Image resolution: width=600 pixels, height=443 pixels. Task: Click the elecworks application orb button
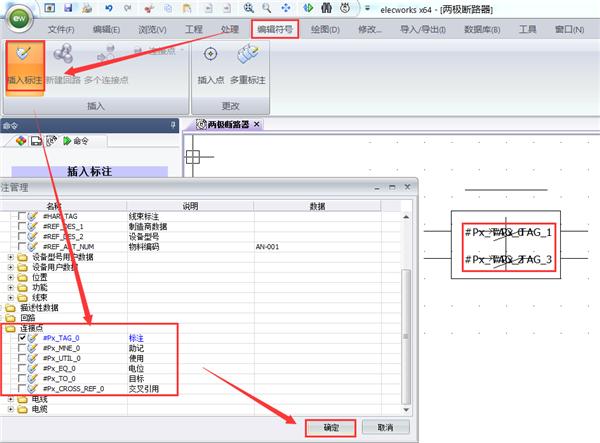click(x=20, y=18)
